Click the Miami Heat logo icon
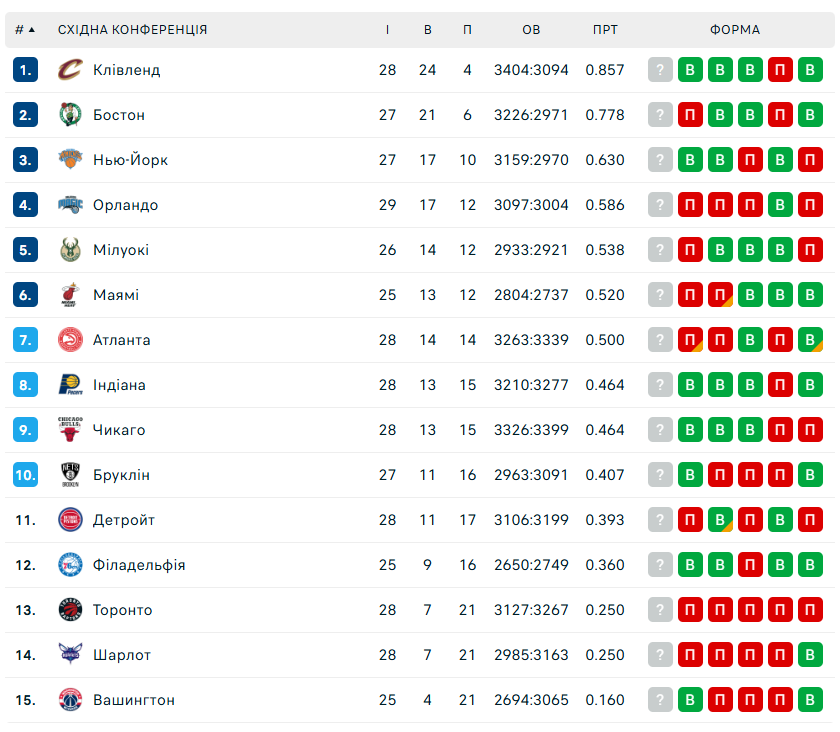The width and height of the screenshot is (840, 732). point(69,295)
